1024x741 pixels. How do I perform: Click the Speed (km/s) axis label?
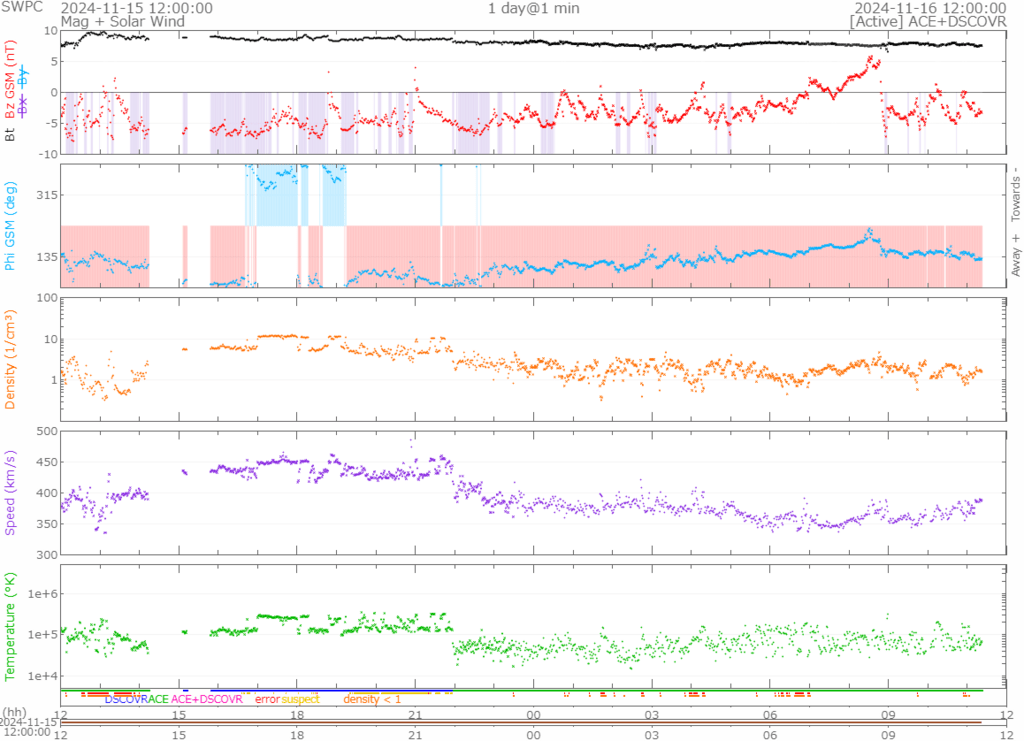point(11,492)
